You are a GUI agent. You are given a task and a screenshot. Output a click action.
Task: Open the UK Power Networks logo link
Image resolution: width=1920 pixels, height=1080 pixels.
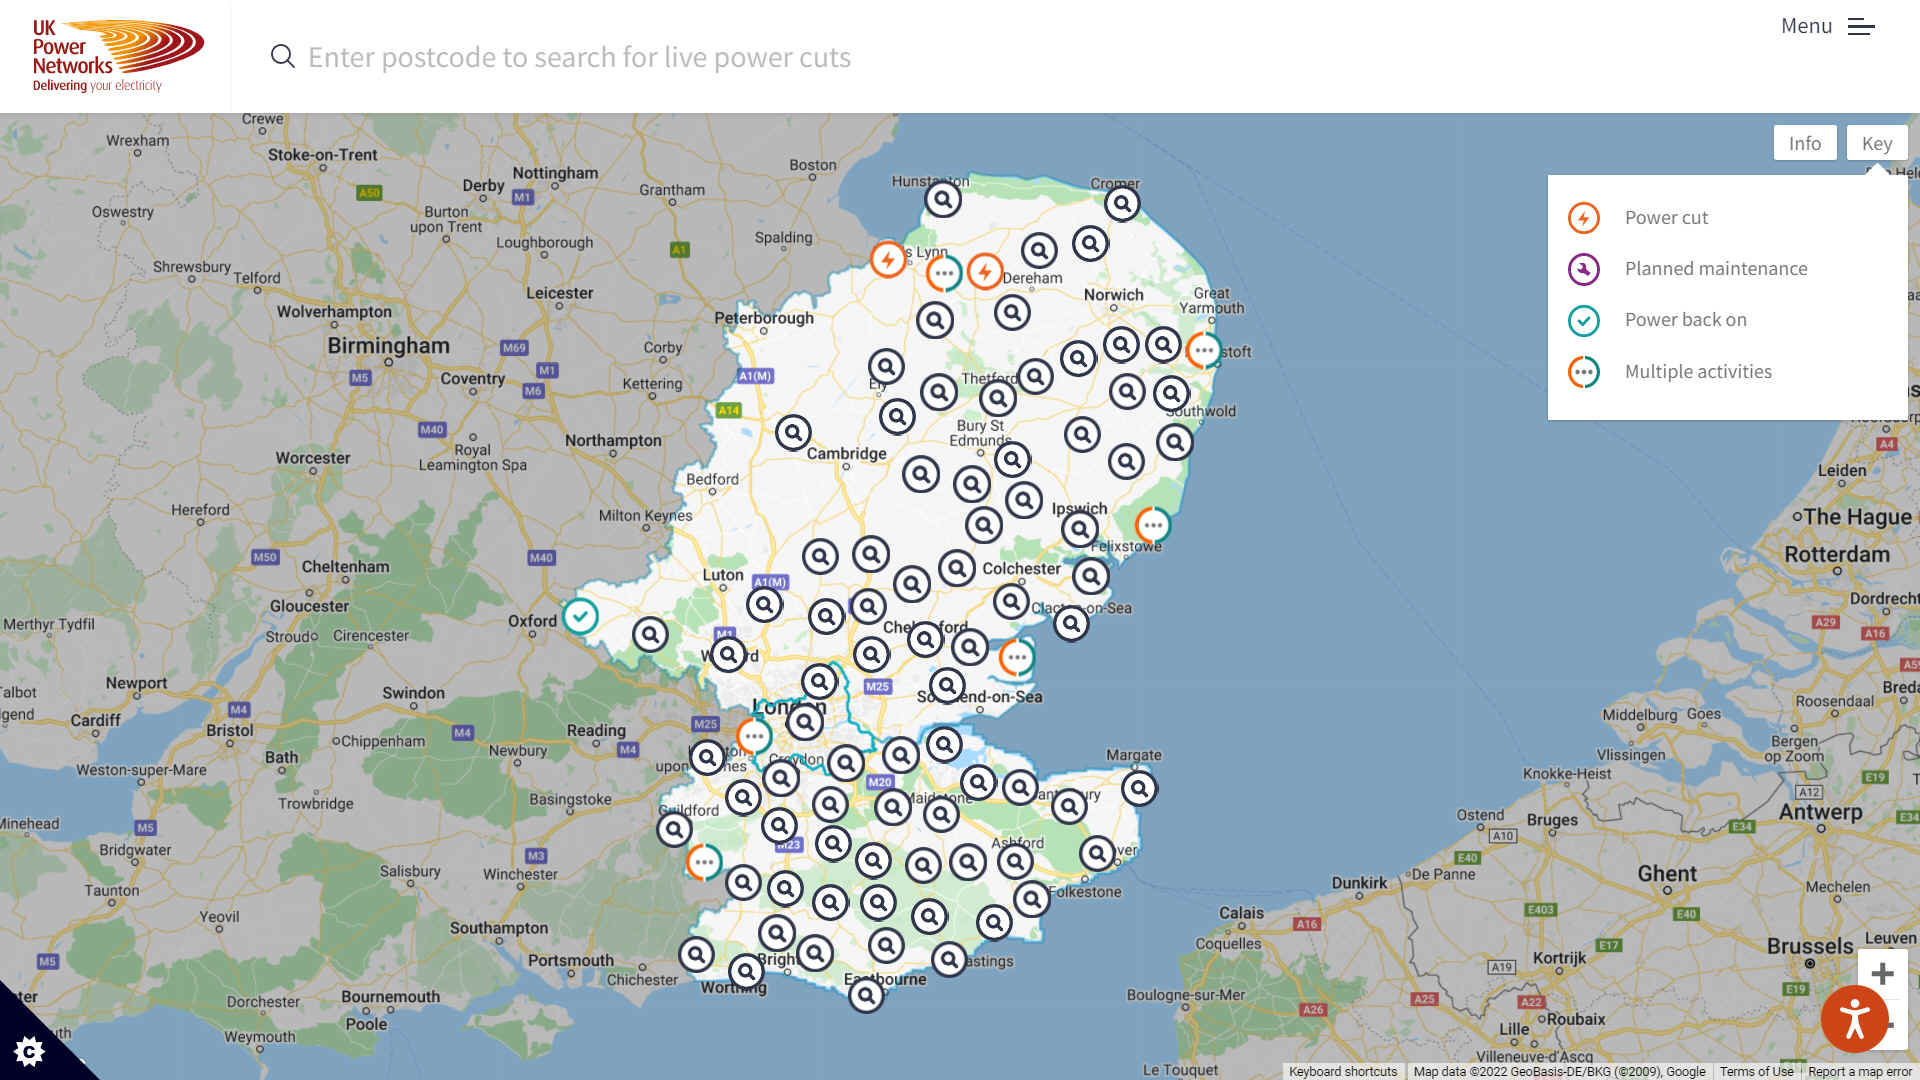(x=118, y=56)
